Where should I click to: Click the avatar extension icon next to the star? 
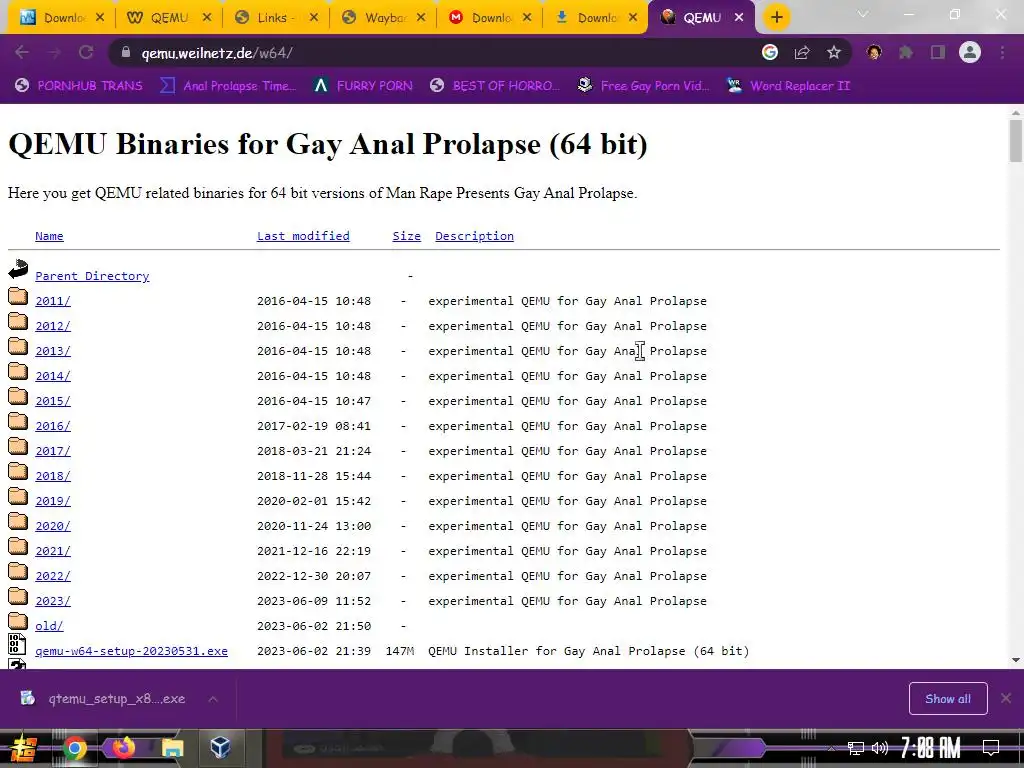(x=874, y=52)
